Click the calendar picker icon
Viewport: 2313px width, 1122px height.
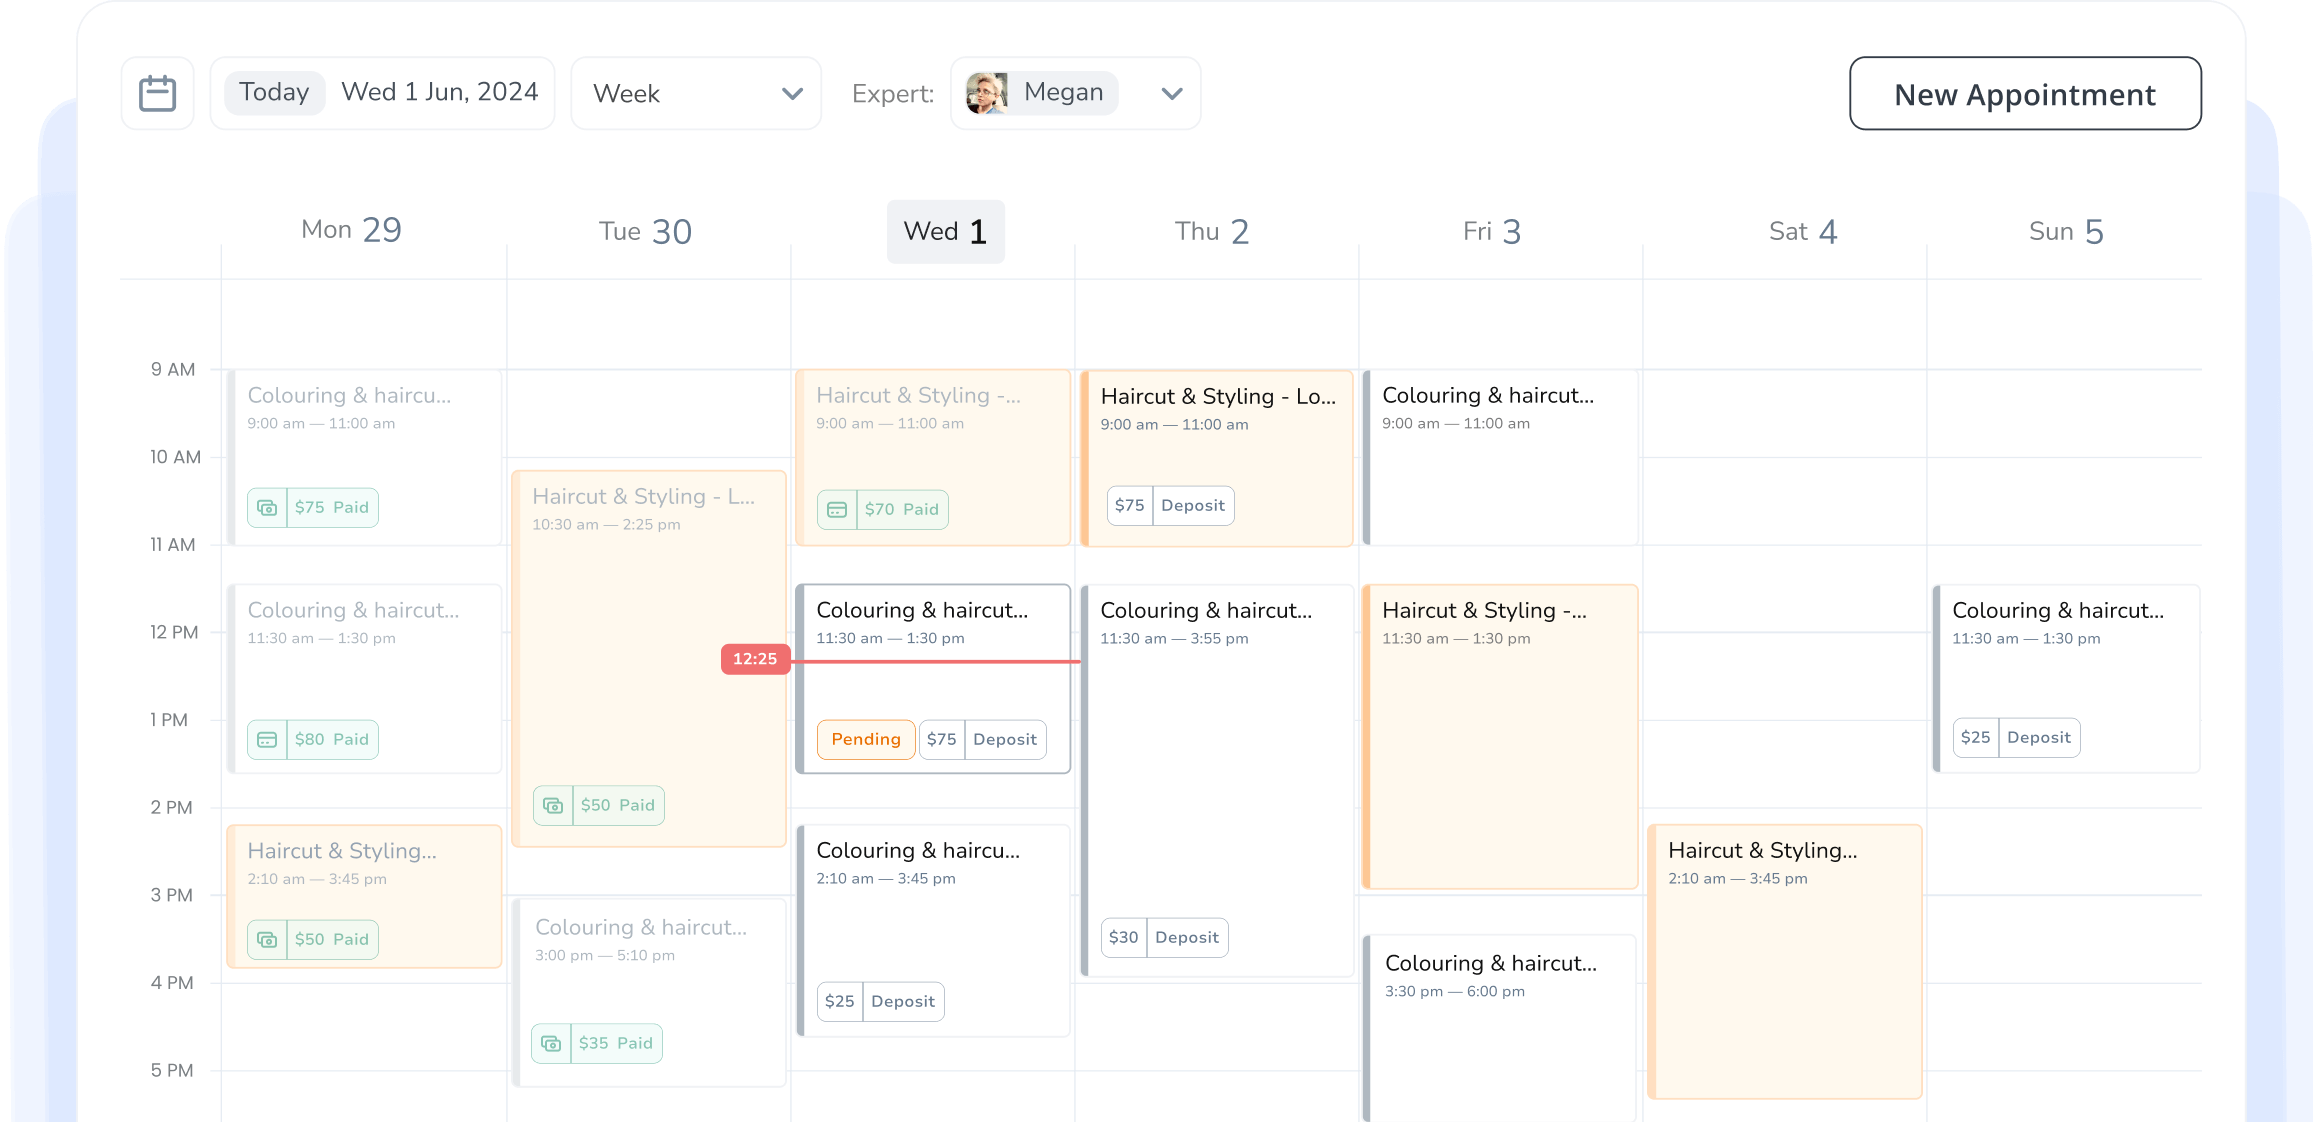click(157, 93)
